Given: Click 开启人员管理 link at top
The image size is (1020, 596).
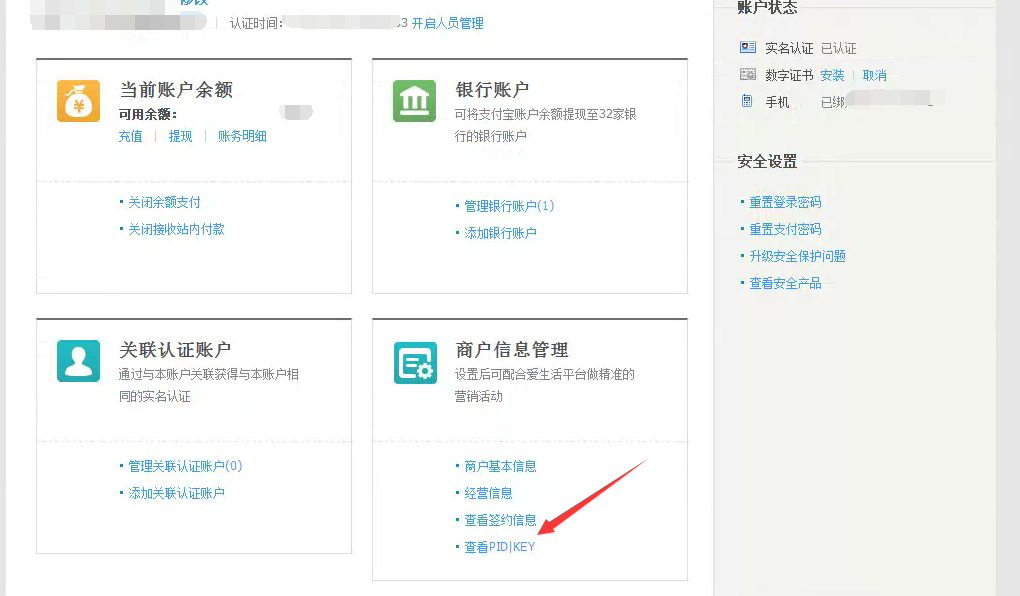Looking at the screenshot, I should pos(447,23).
